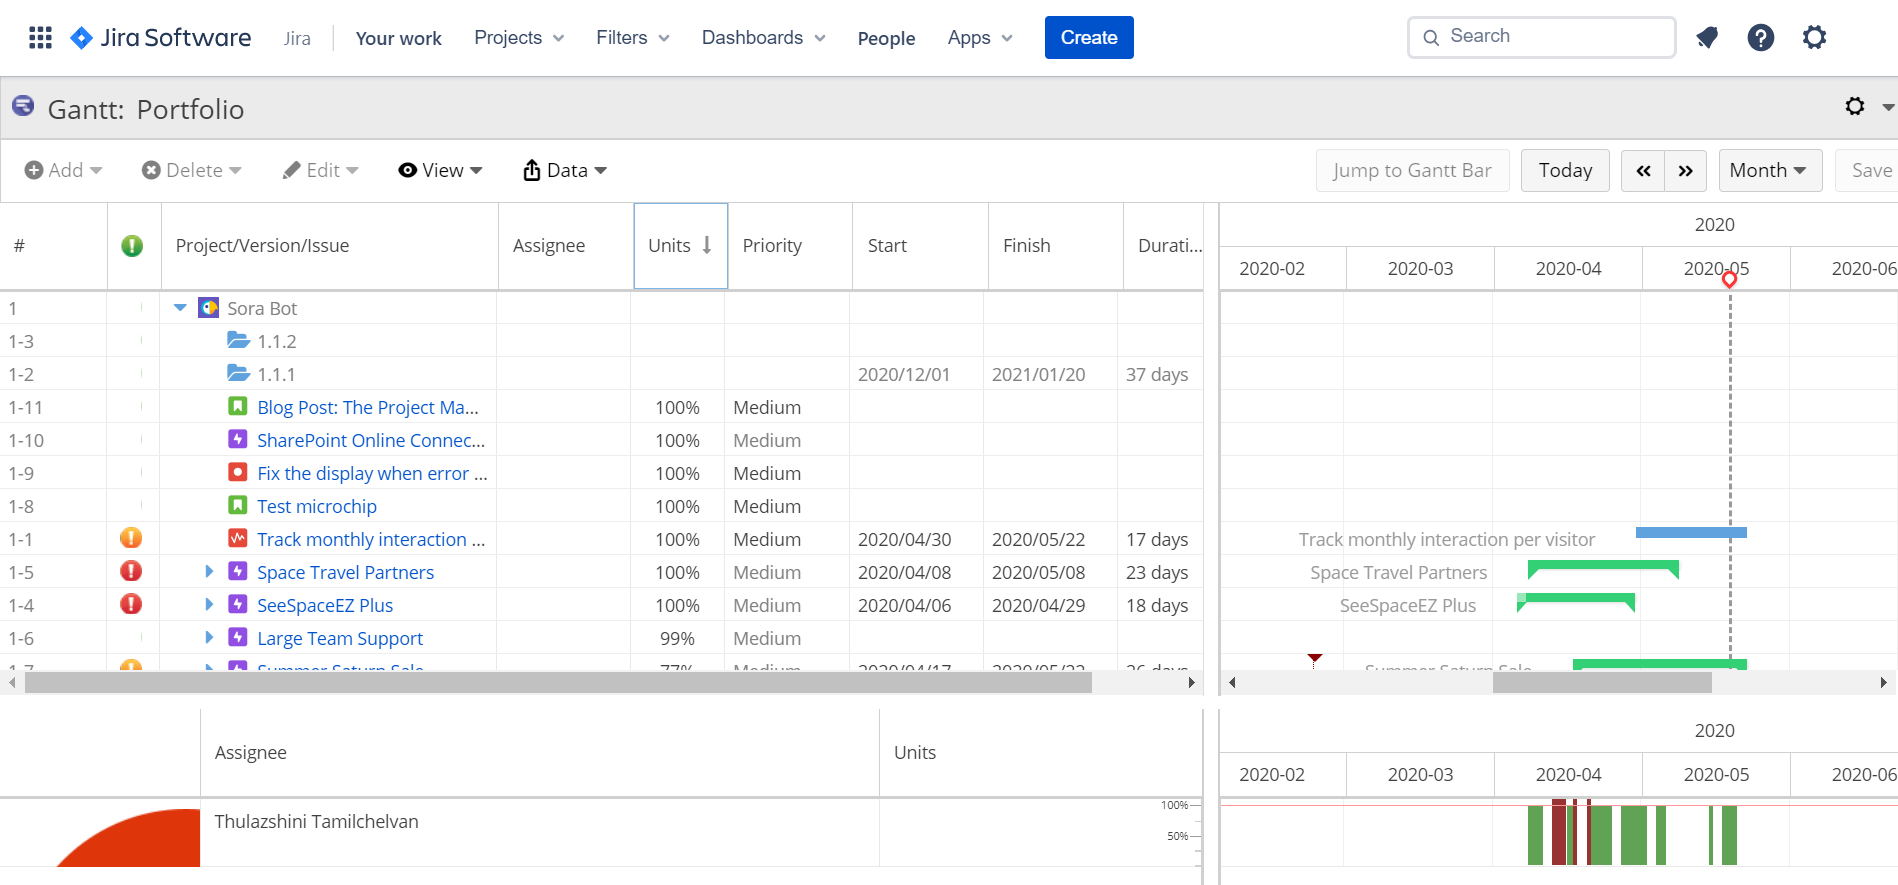The image size is (1898, 885).
Task: Go to next timeline period
Action: pos(1686,171)
